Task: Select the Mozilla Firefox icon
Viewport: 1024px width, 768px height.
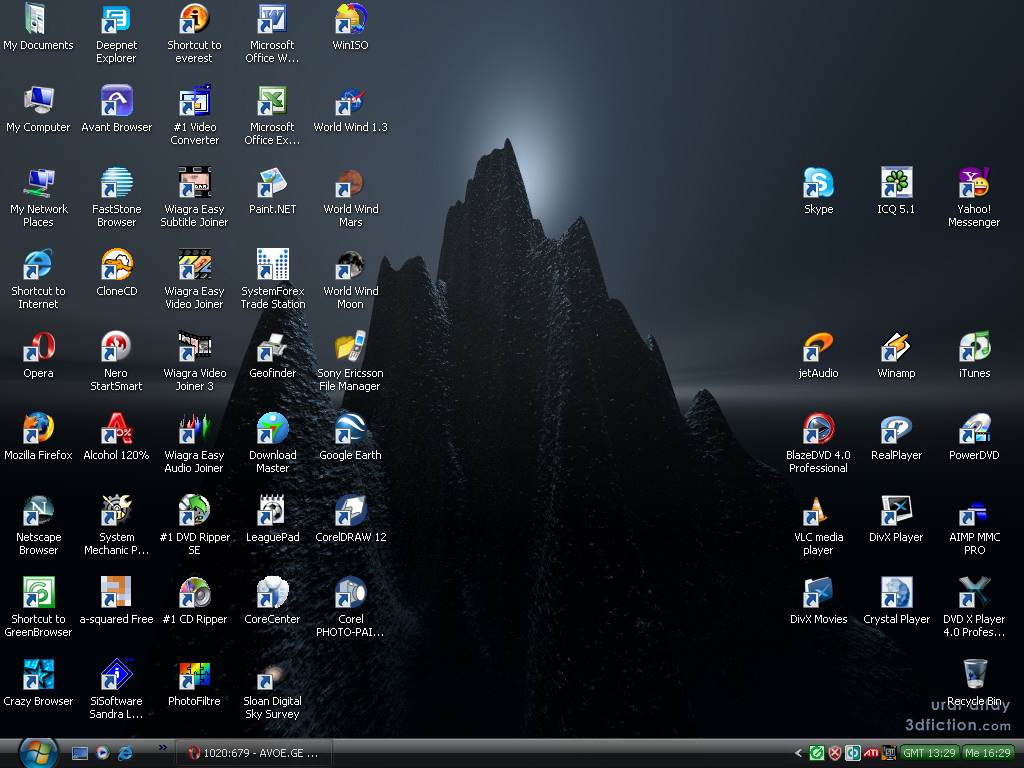Action: point(38,428)
